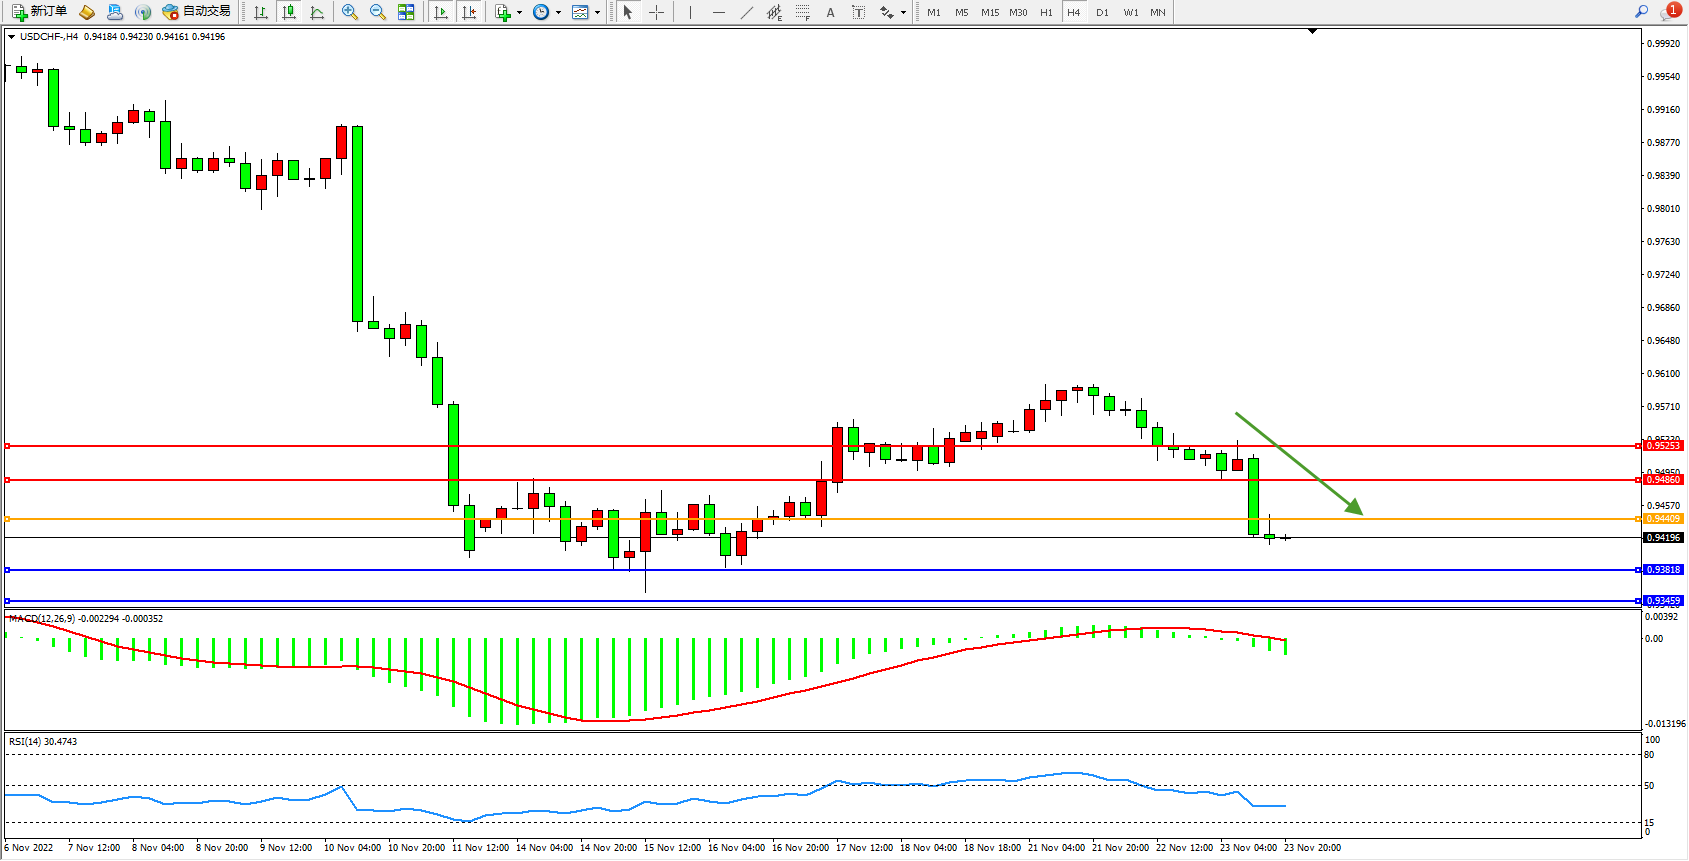Select the Fibonacci retracement tool
The width and height of the screenshot is (1689, 861).
802,12
